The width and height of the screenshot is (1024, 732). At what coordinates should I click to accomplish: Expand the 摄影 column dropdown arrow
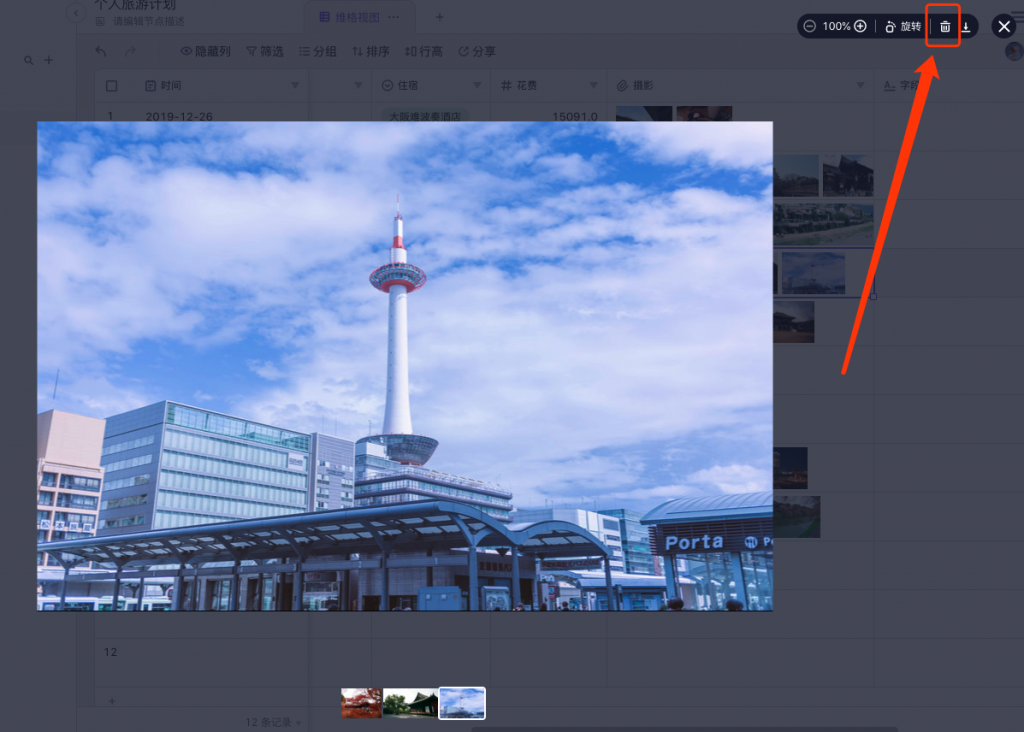860,86
